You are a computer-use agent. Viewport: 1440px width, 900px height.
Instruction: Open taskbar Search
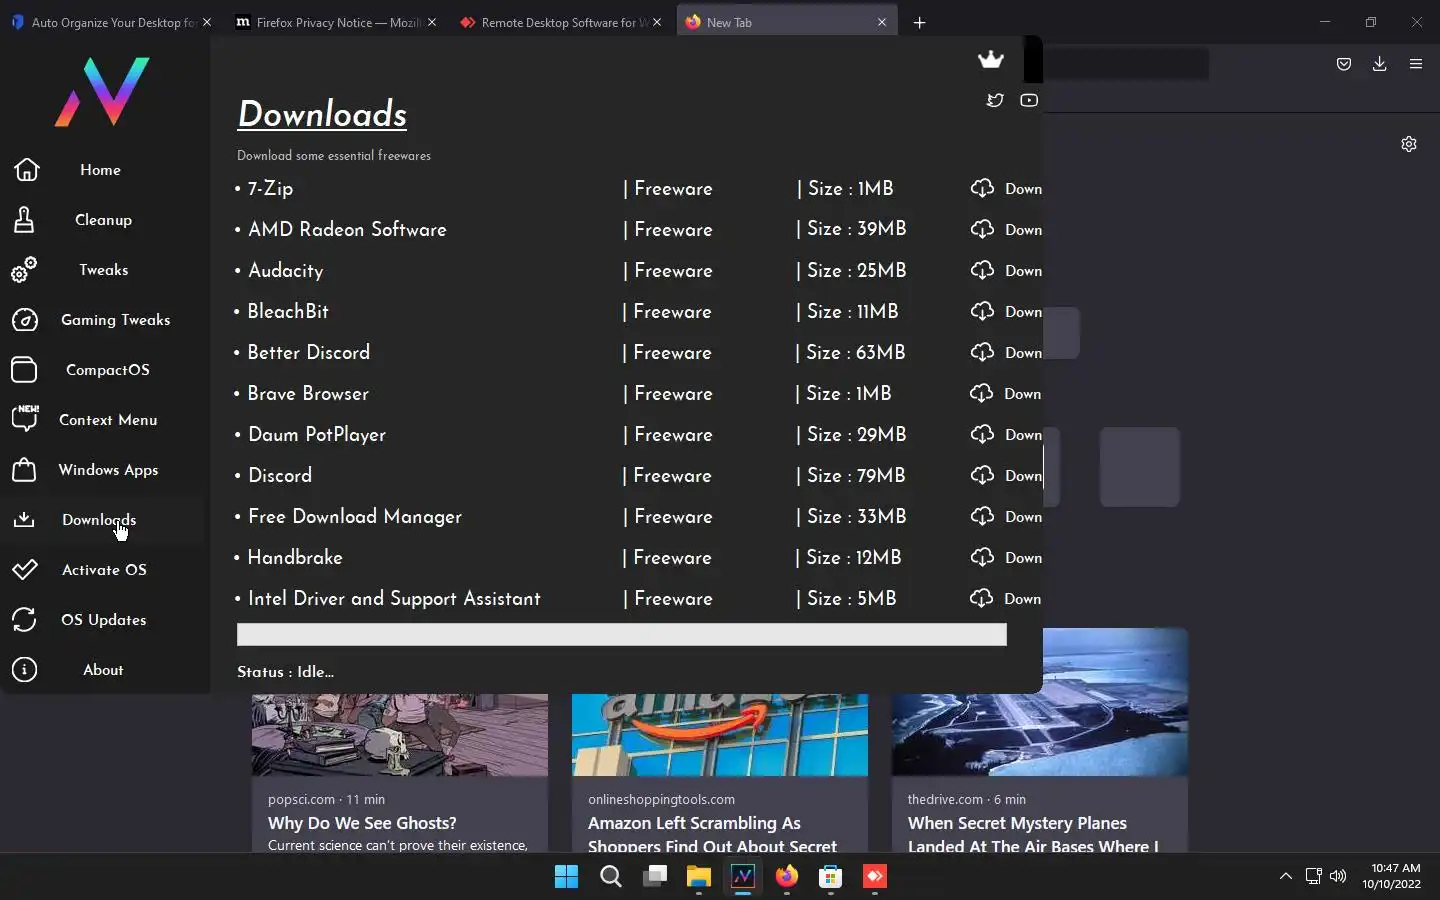point(610,877)
